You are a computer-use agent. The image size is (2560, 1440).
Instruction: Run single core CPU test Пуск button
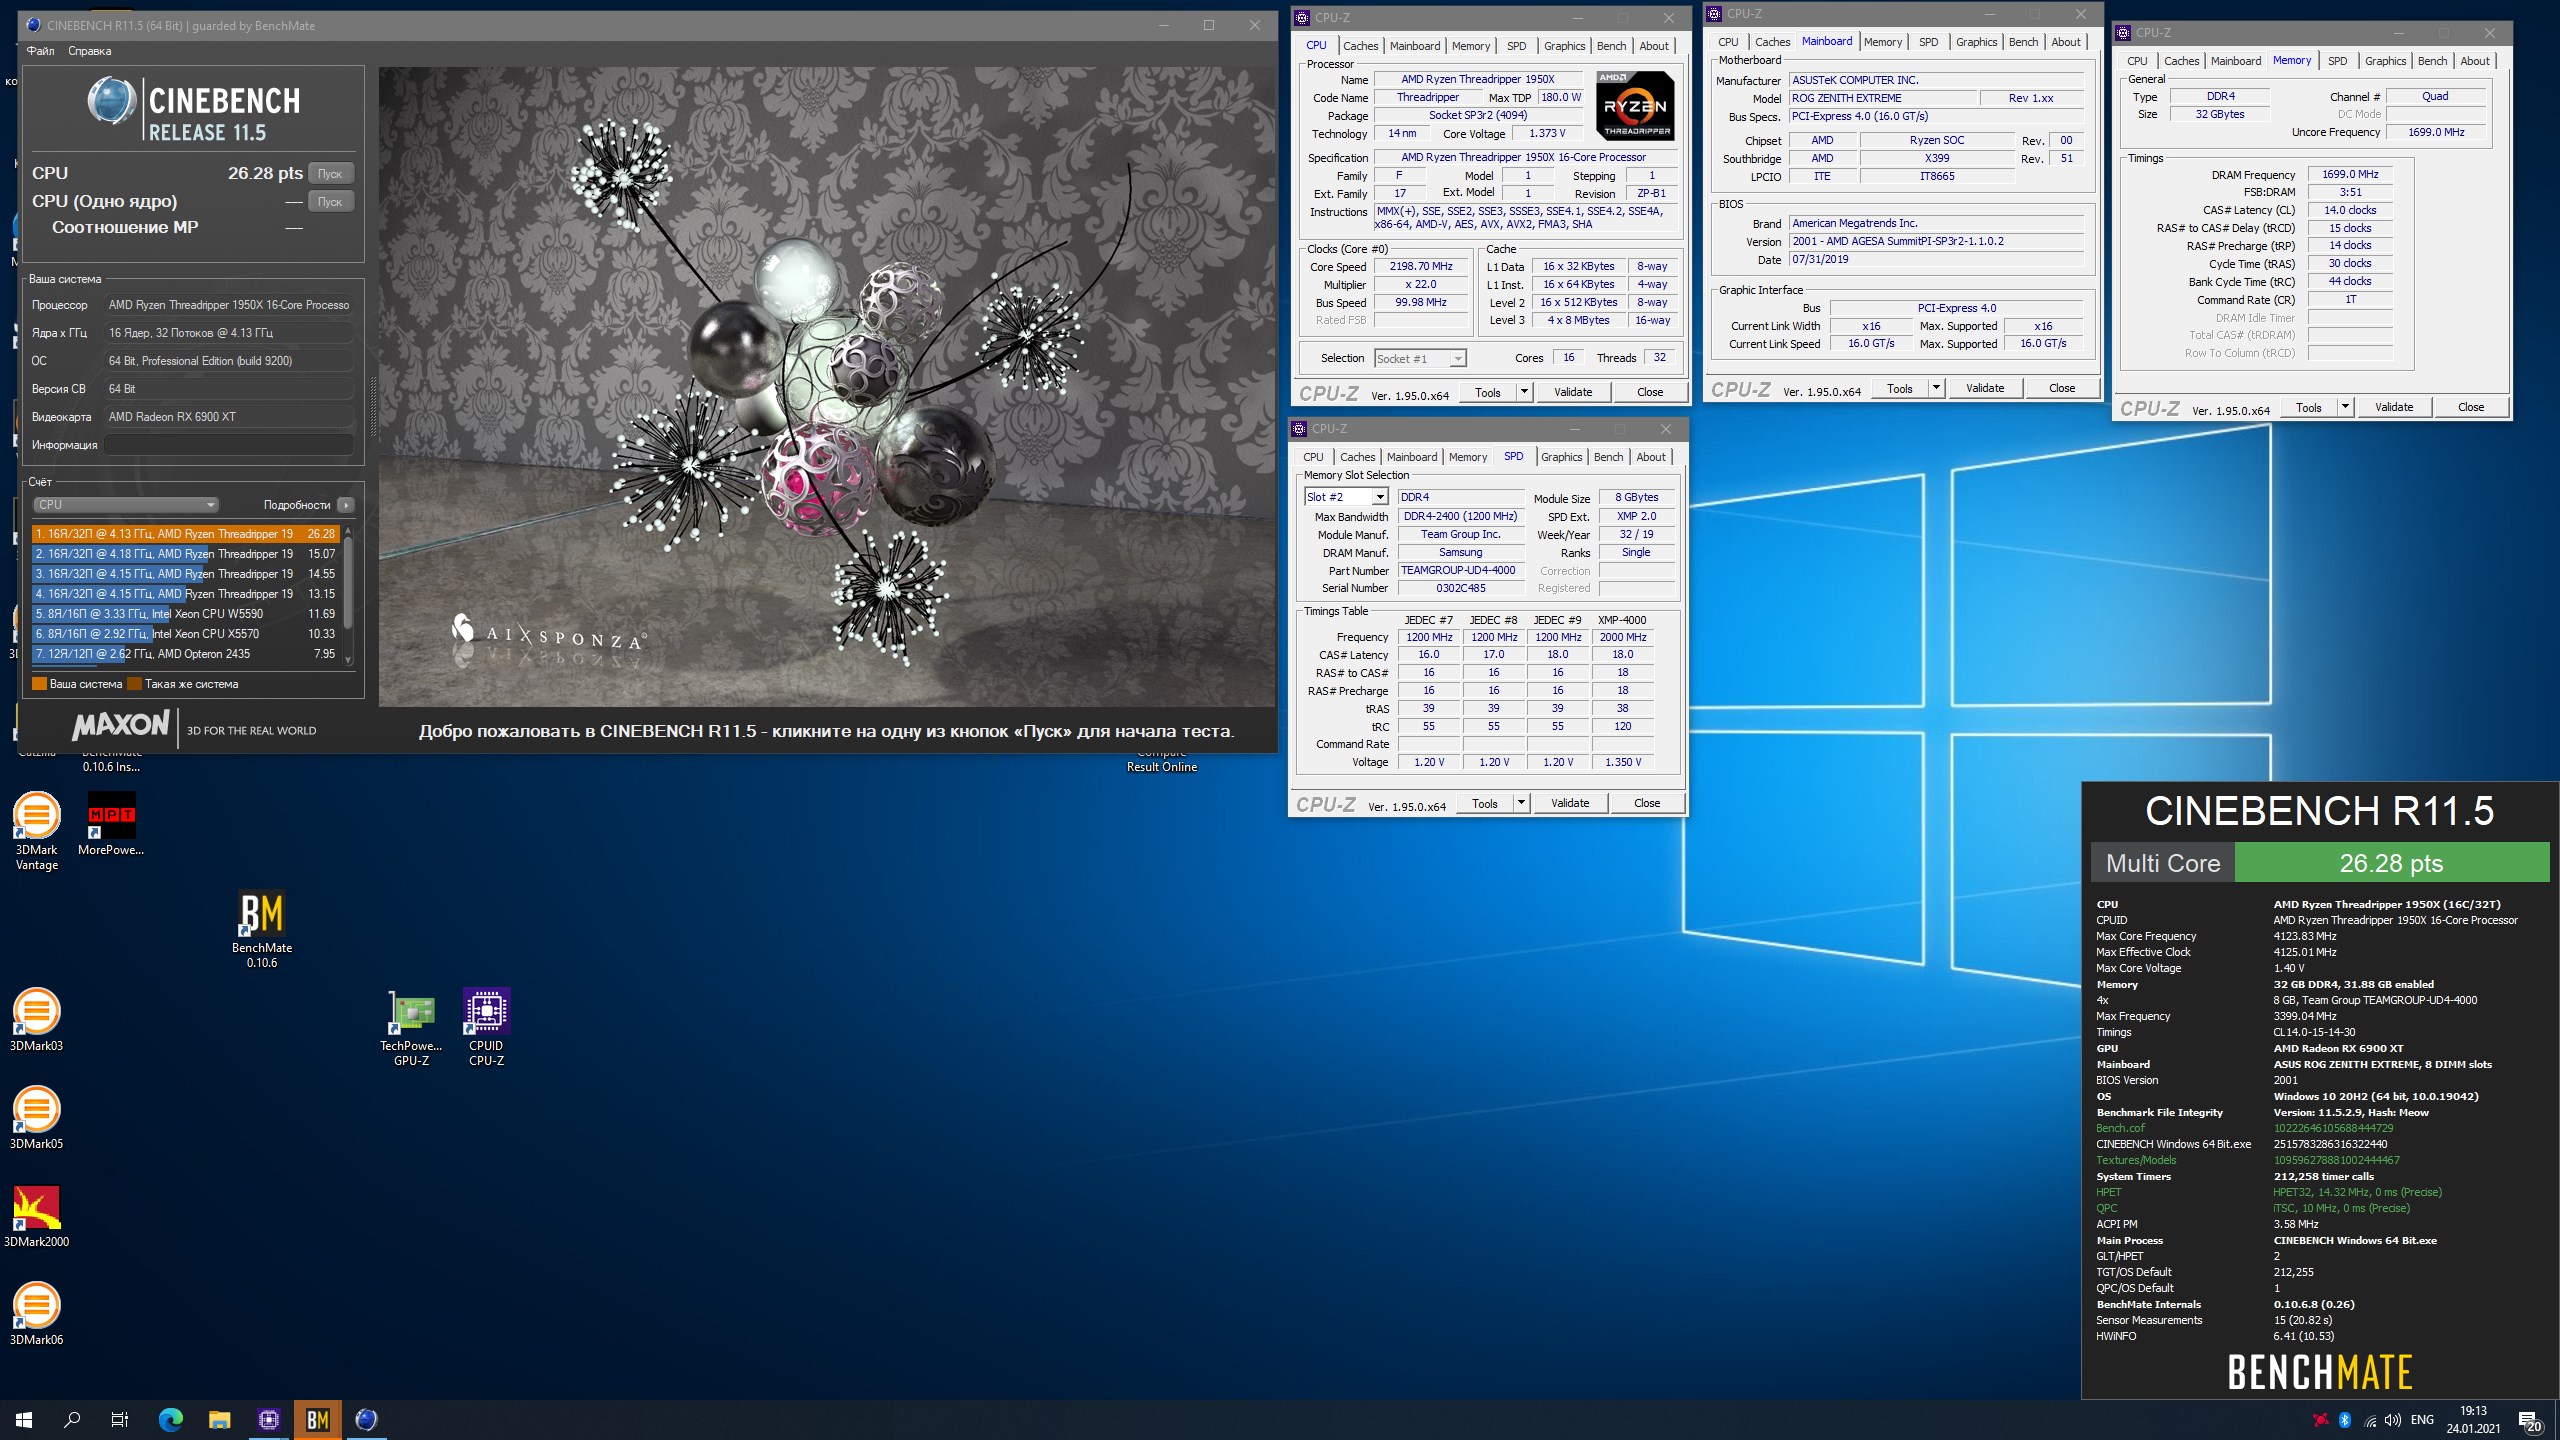tap(330, 202)
